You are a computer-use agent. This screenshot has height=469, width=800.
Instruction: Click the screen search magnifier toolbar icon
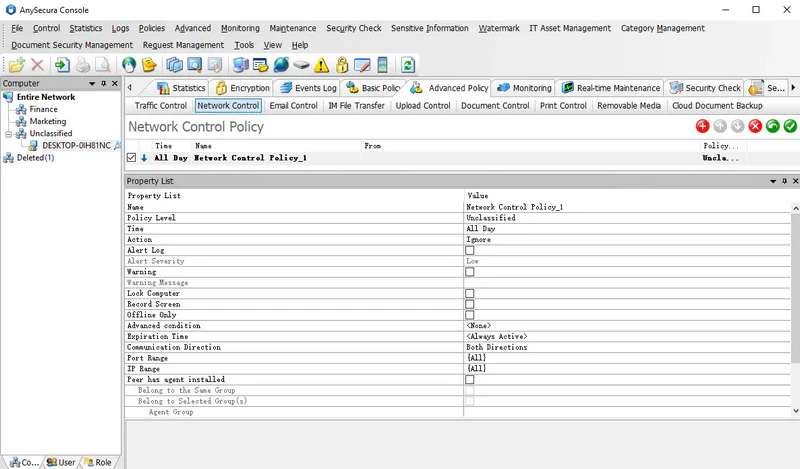tap(194, 65)
